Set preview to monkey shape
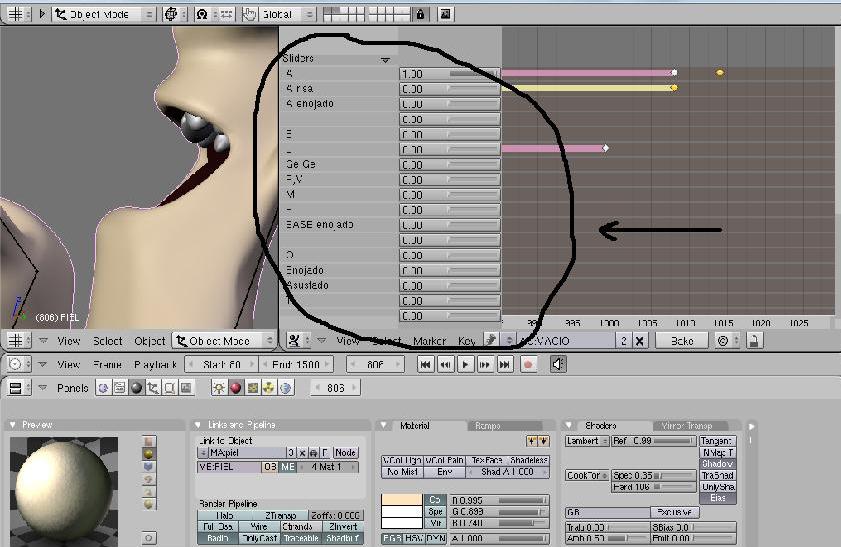This screenshot has height=547, width=841. point(149,479)
